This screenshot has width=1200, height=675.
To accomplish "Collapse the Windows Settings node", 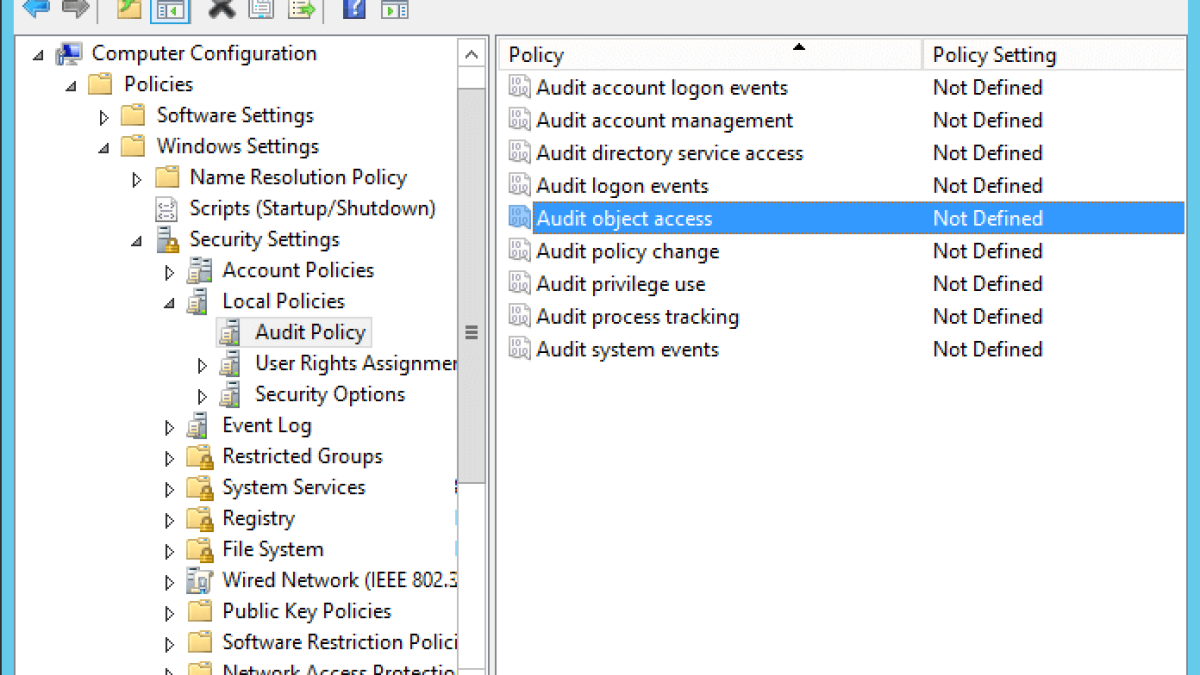I will [x=104, y=149].
